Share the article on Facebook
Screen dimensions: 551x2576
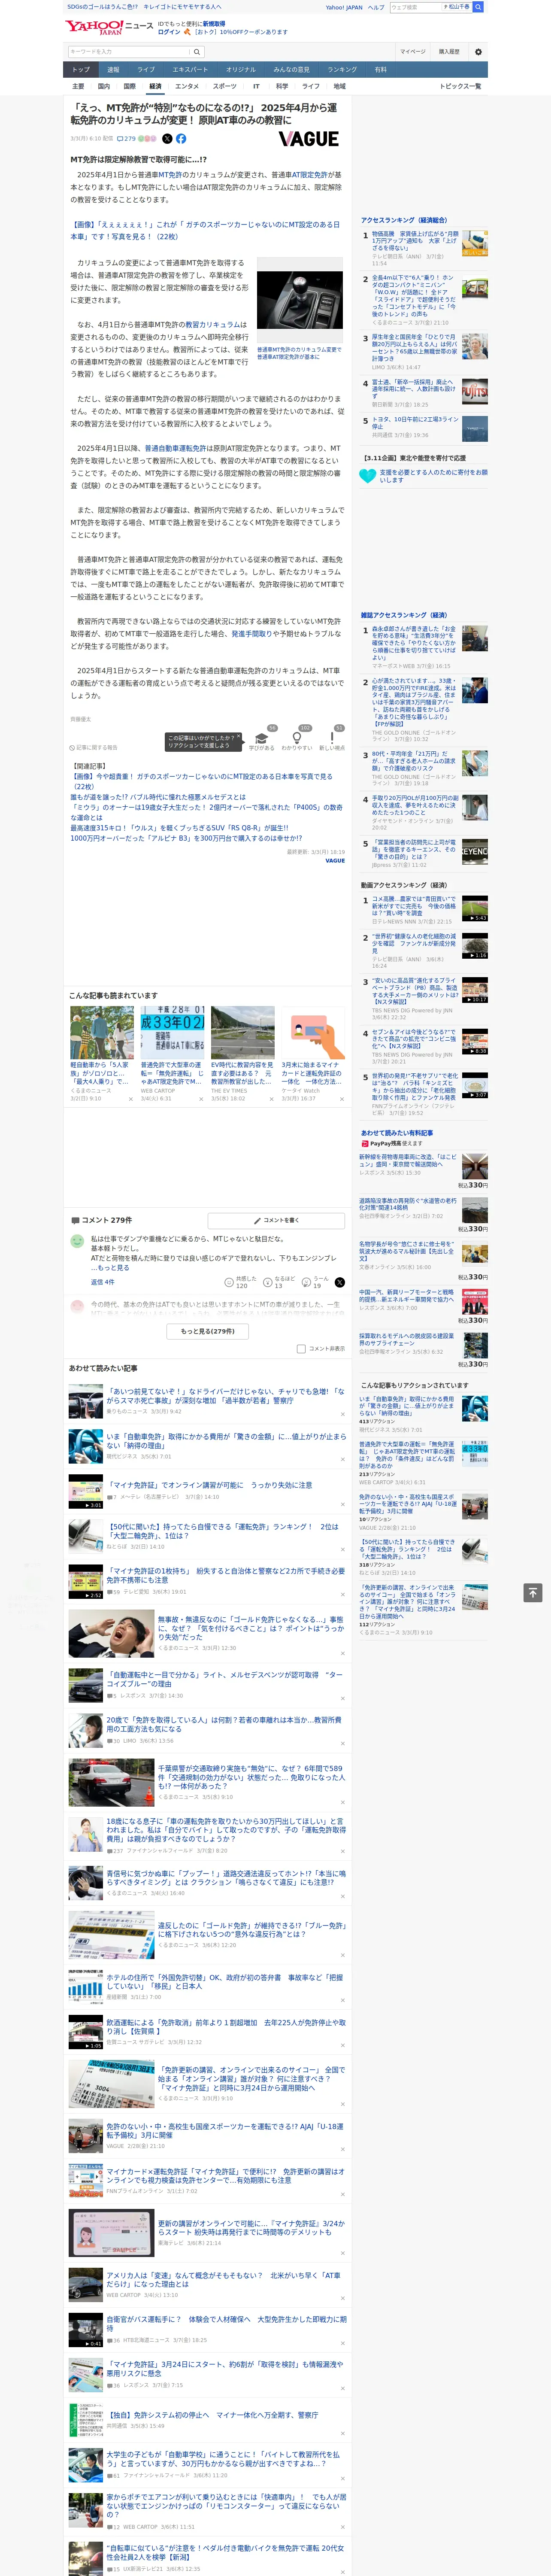(181, 139)
